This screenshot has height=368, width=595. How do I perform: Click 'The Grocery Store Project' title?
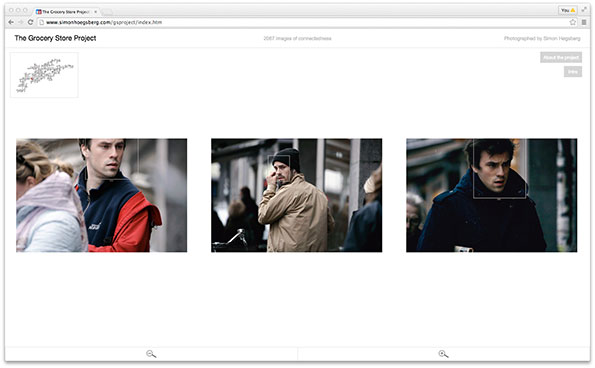coord(55,38)
